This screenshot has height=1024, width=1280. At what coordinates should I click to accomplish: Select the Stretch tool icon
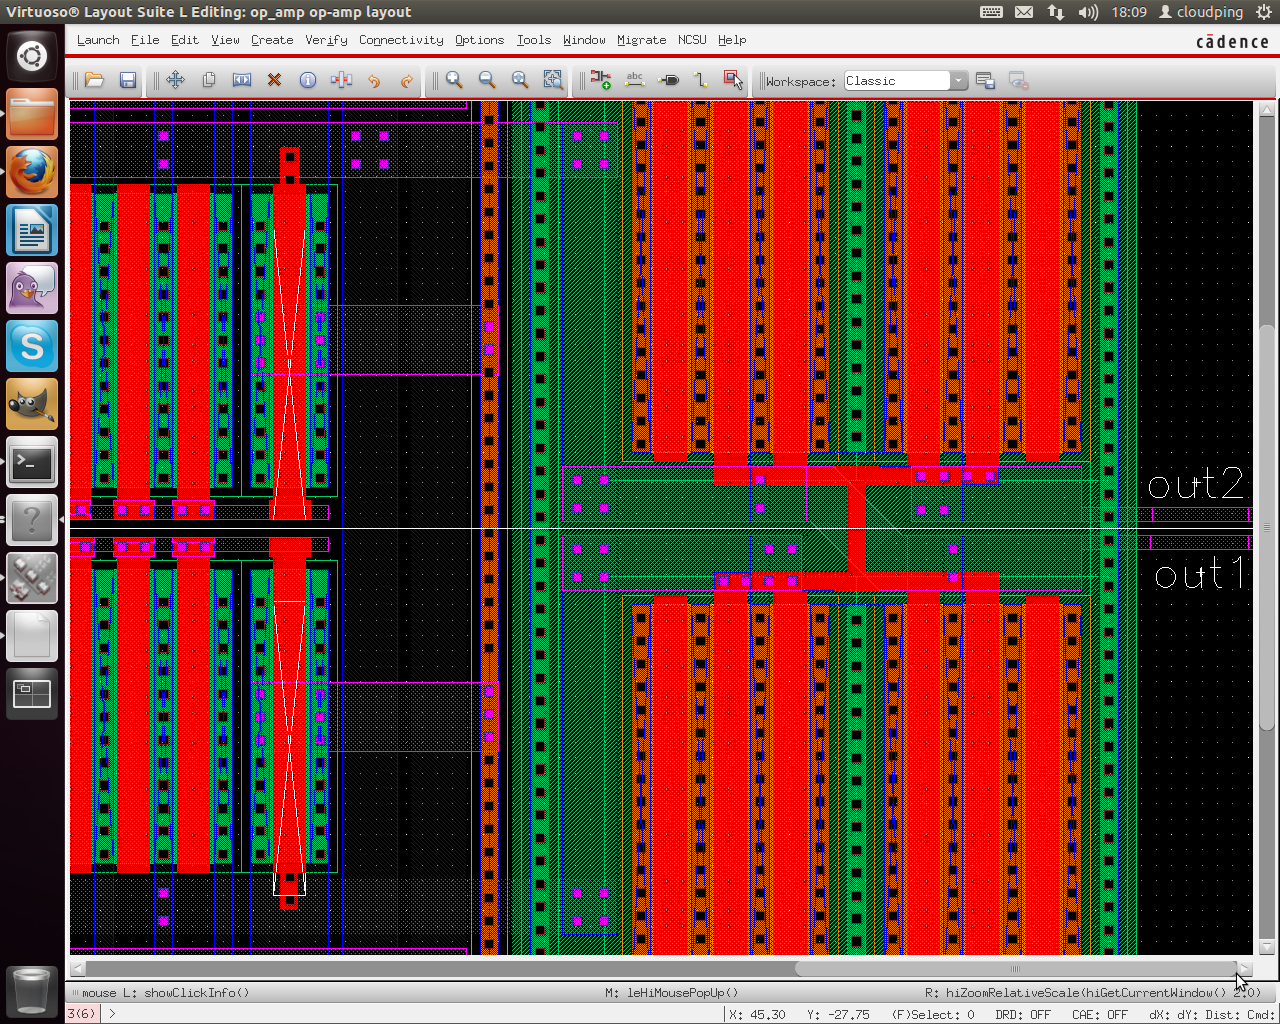point(242,80)
